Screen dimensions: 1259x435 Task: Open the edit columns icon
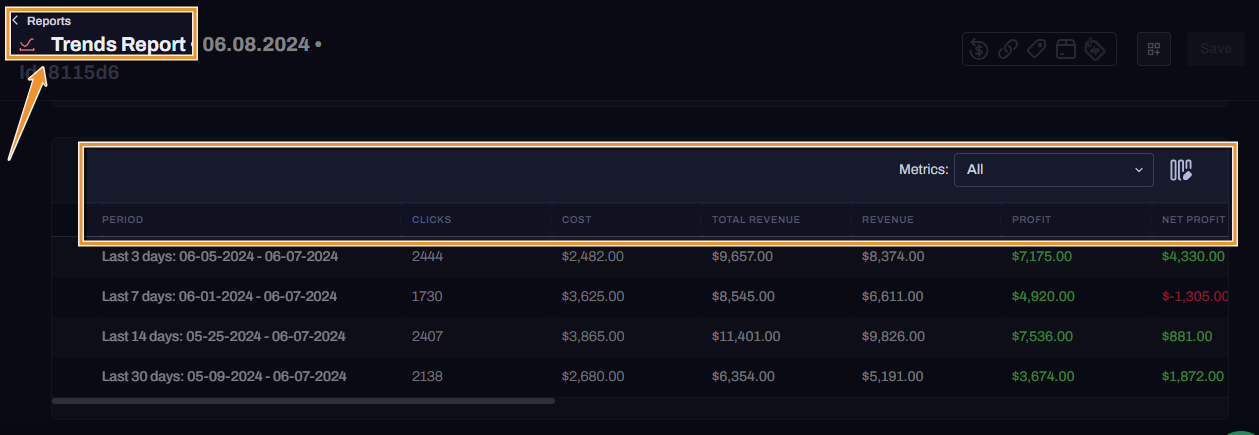point(1182,170)
